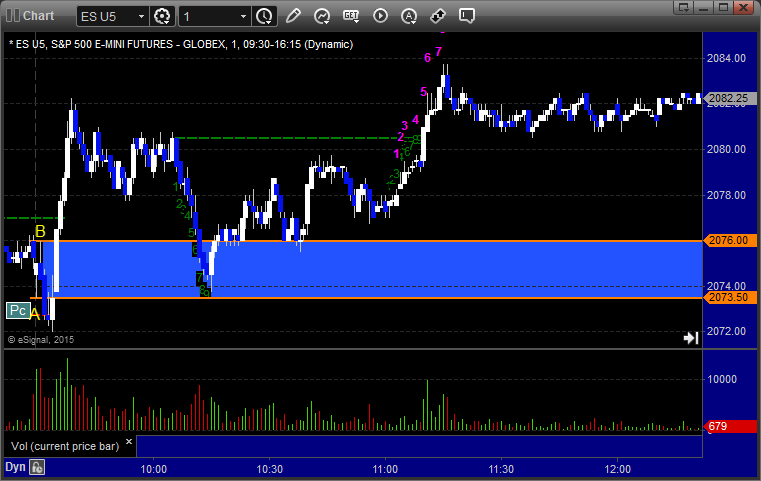Toggle the Pc marker button

click(x=17, y=311)
